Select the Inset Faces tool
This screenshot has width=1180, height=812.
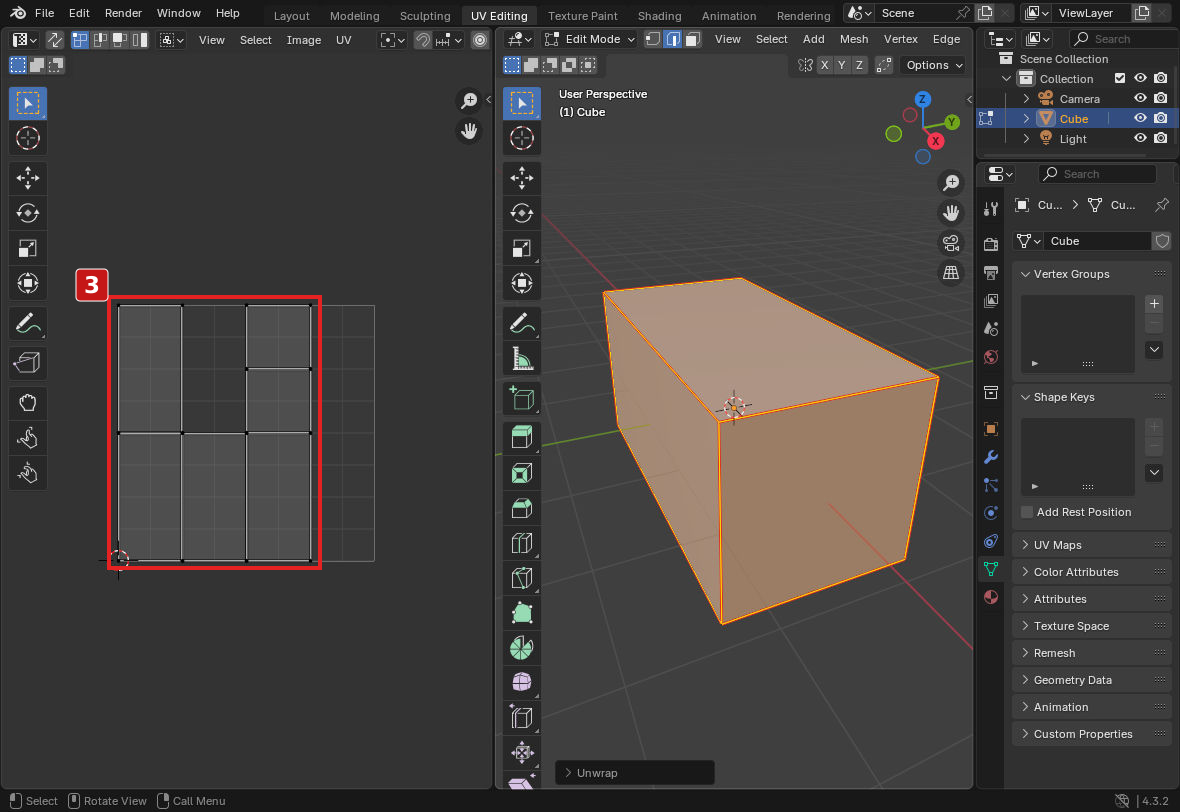522,473
